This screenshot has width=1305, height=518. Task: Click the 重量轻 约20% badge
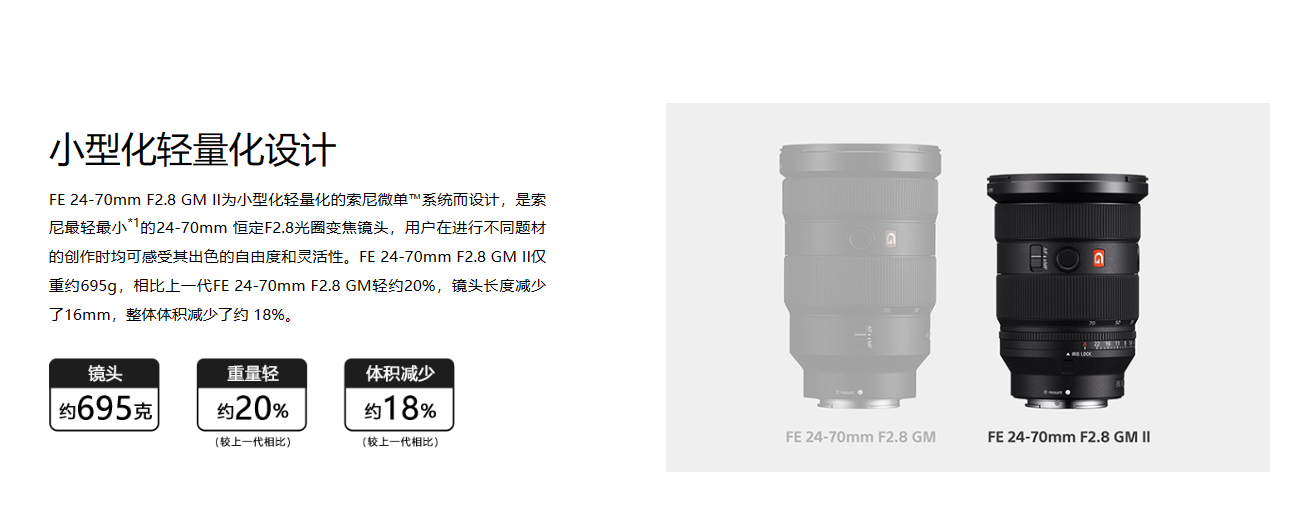click(252, 395)
